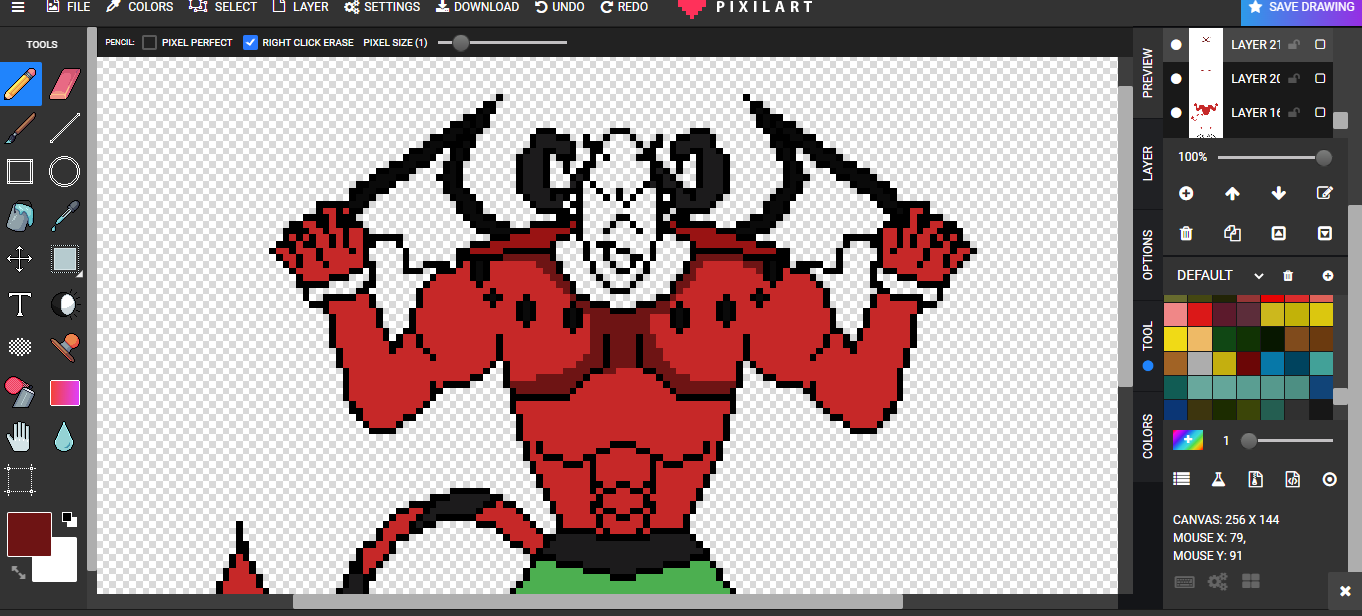The height and width of the screenshot is (616, 1362).
Task: Pick the Stamp tool
Action: pyautogui.click(x=64, y=348)
